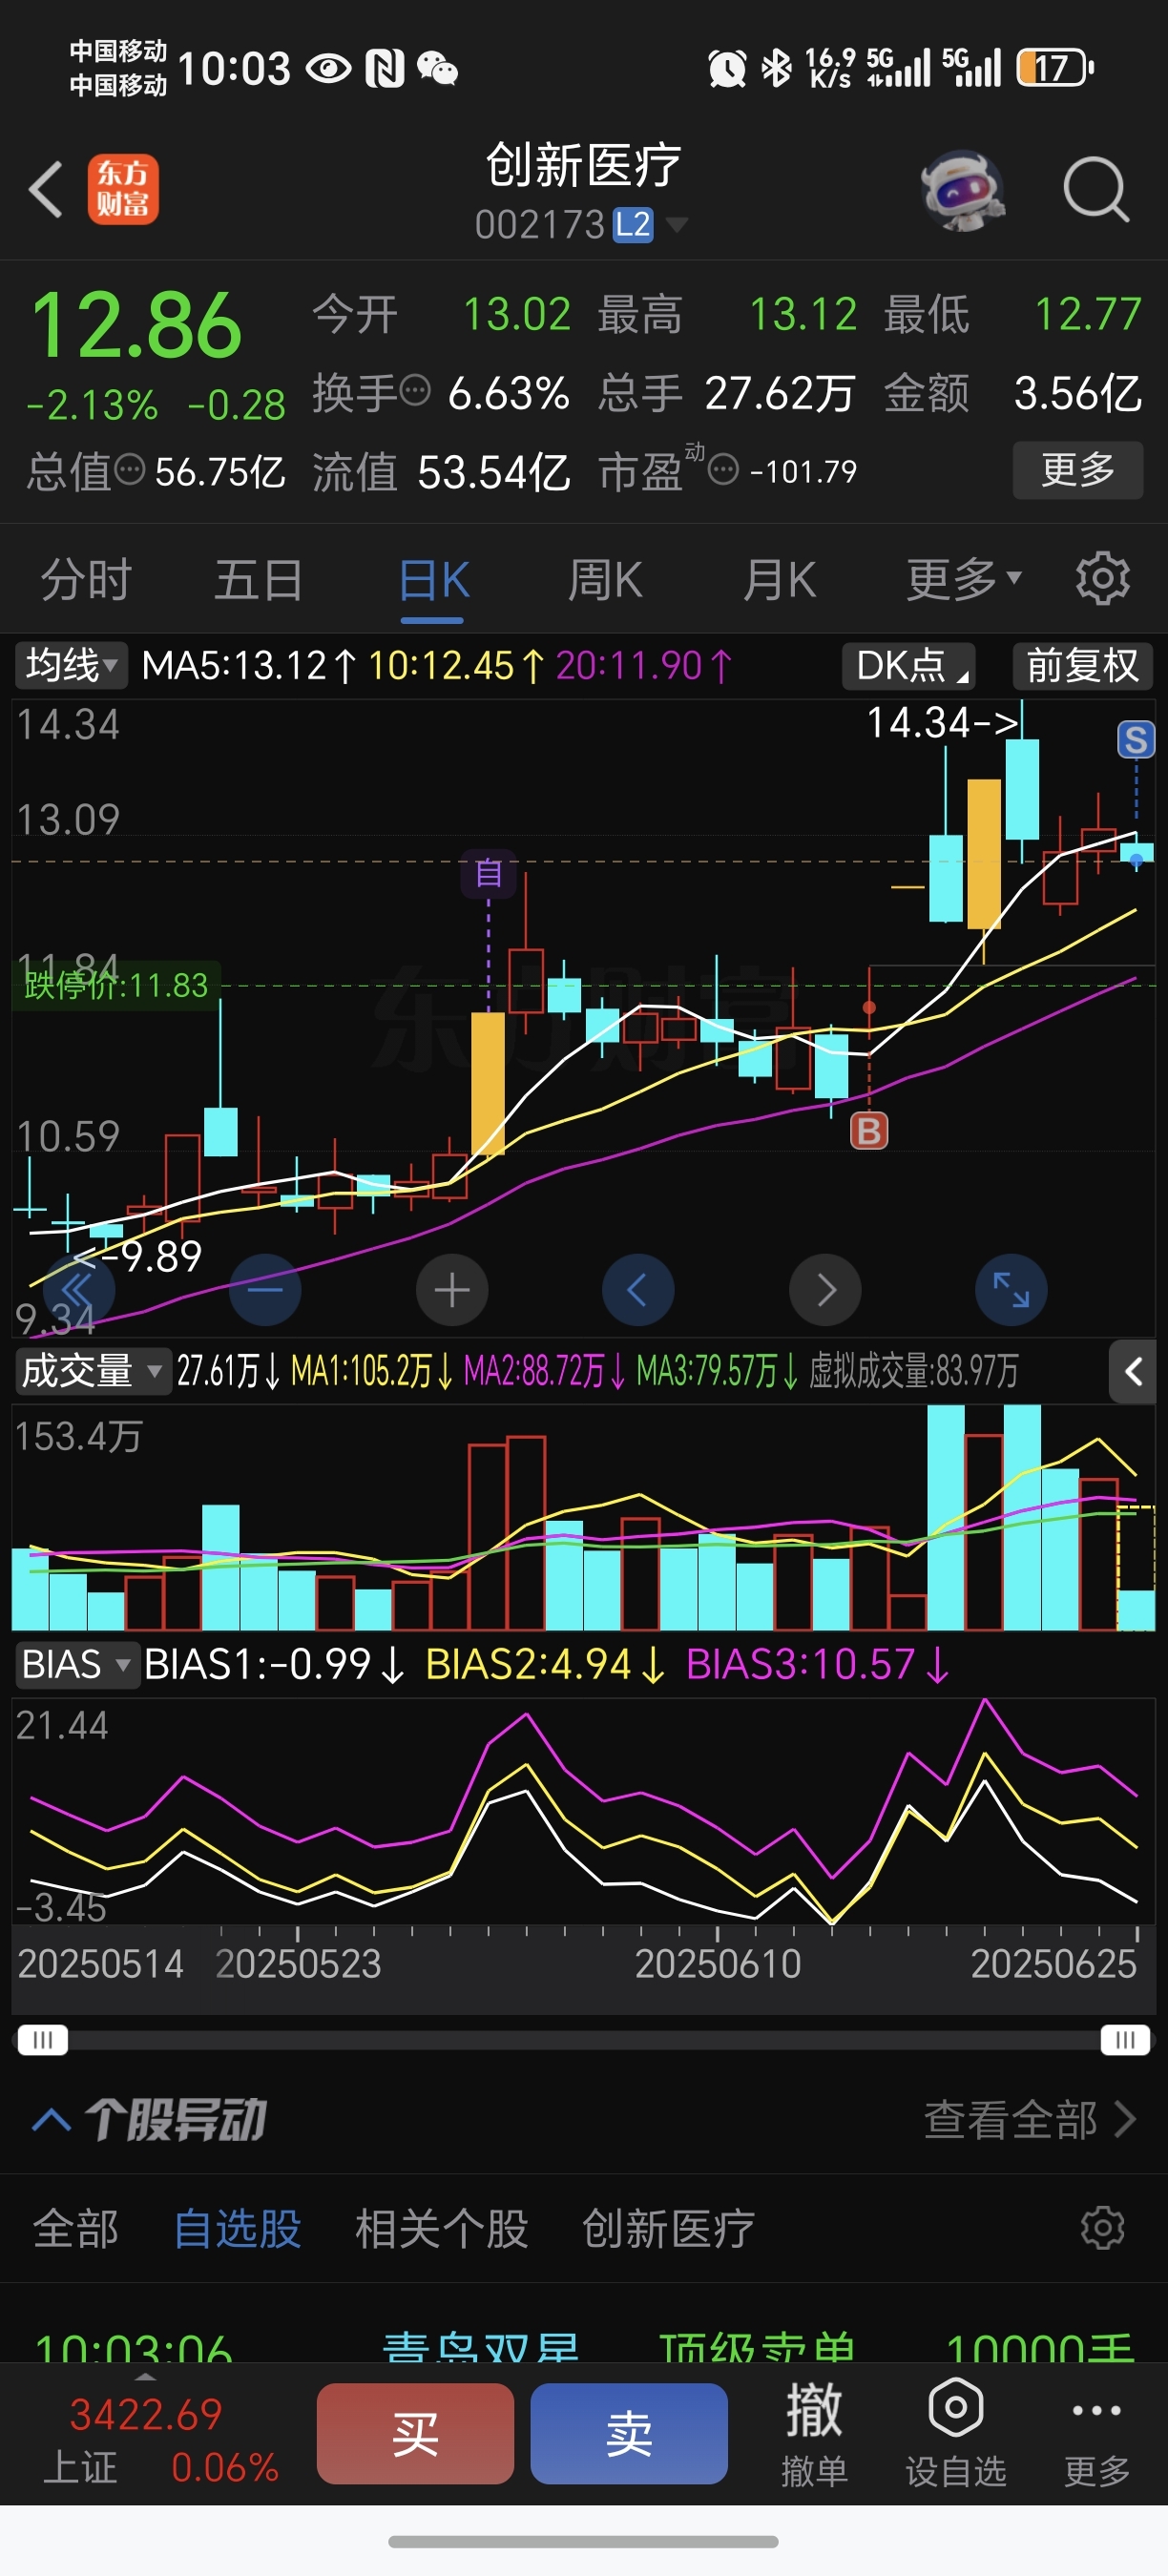Expand chart to fullscreen icon

1011,1290
